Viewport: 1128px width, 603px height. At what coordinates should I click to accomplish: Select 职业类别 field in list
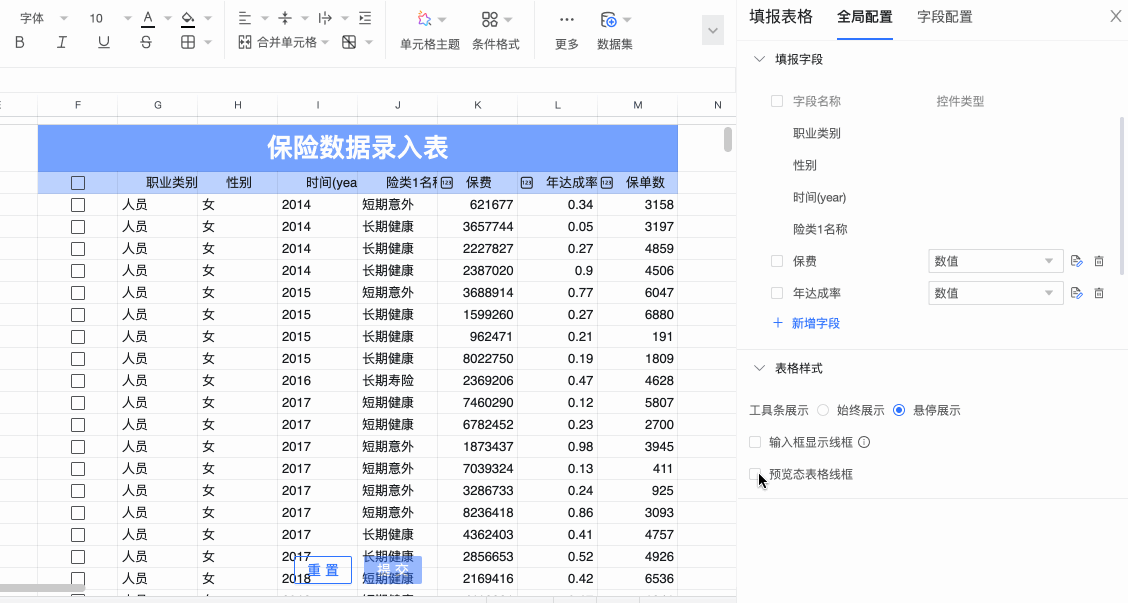coord(817,133)
